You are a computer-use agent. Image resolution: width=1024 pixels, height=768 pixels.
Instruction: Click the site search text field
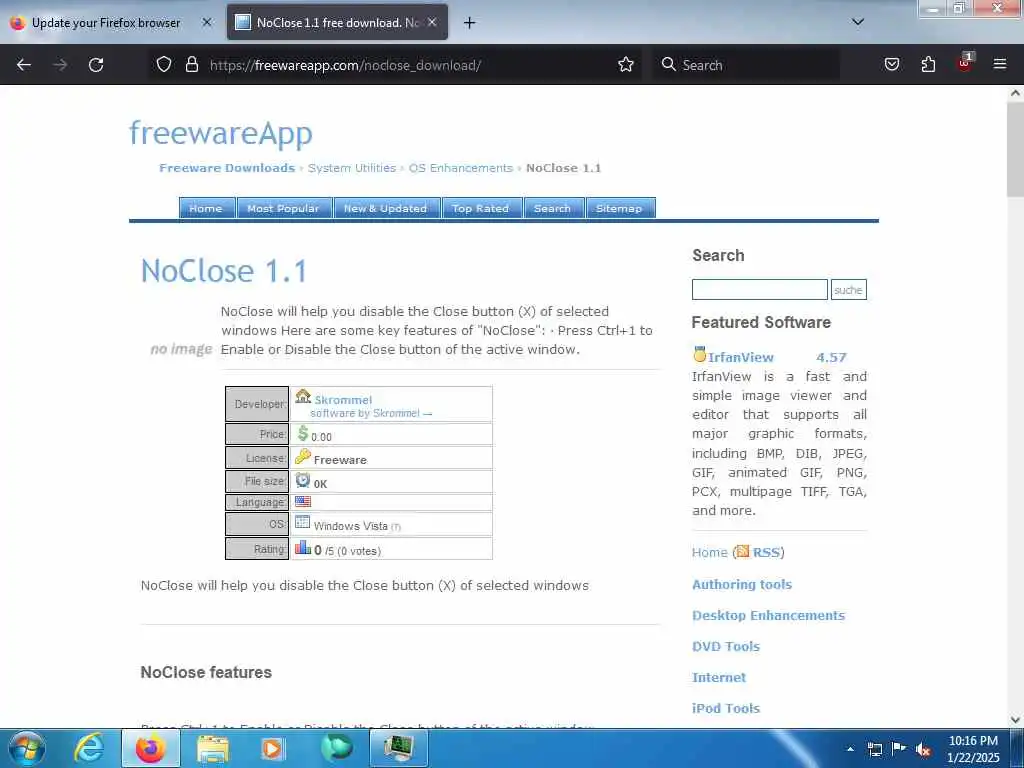pyautogui.click(x=760, y=289)
